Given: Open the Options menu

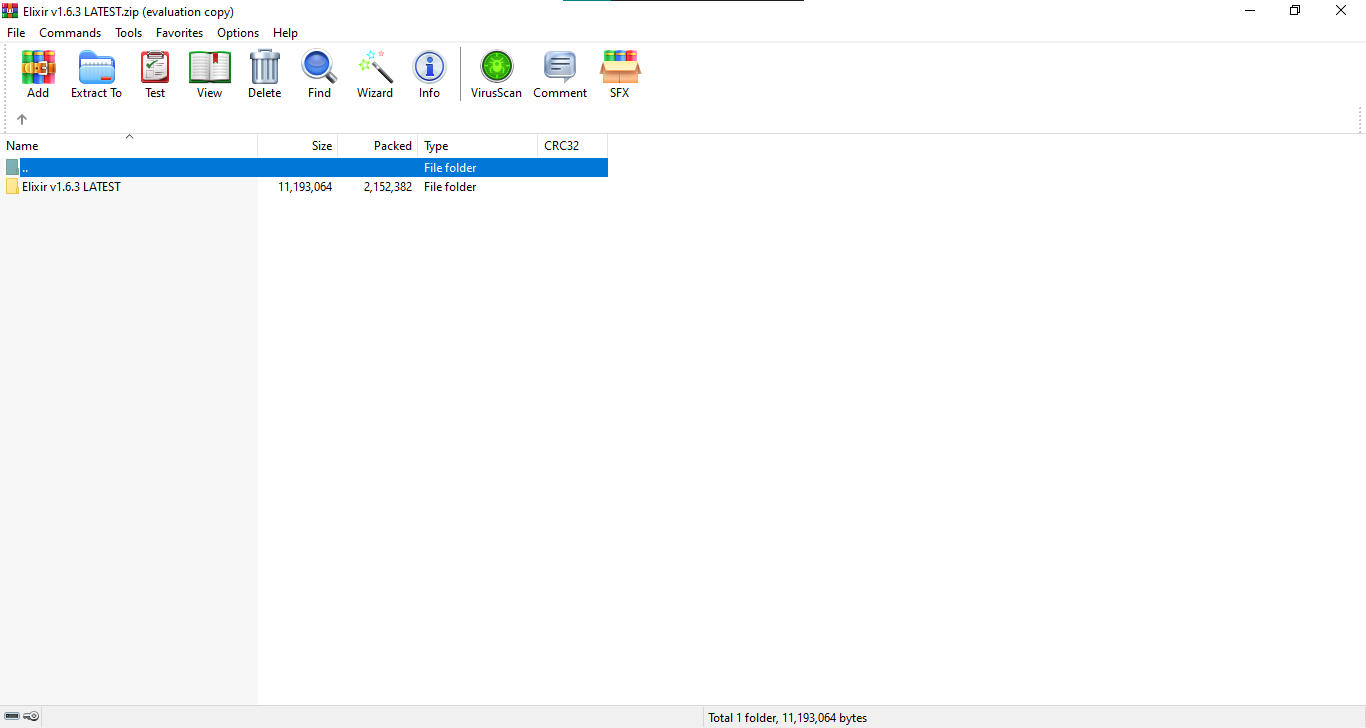Looking at the screenshot, I should click(x=238, y=33).
